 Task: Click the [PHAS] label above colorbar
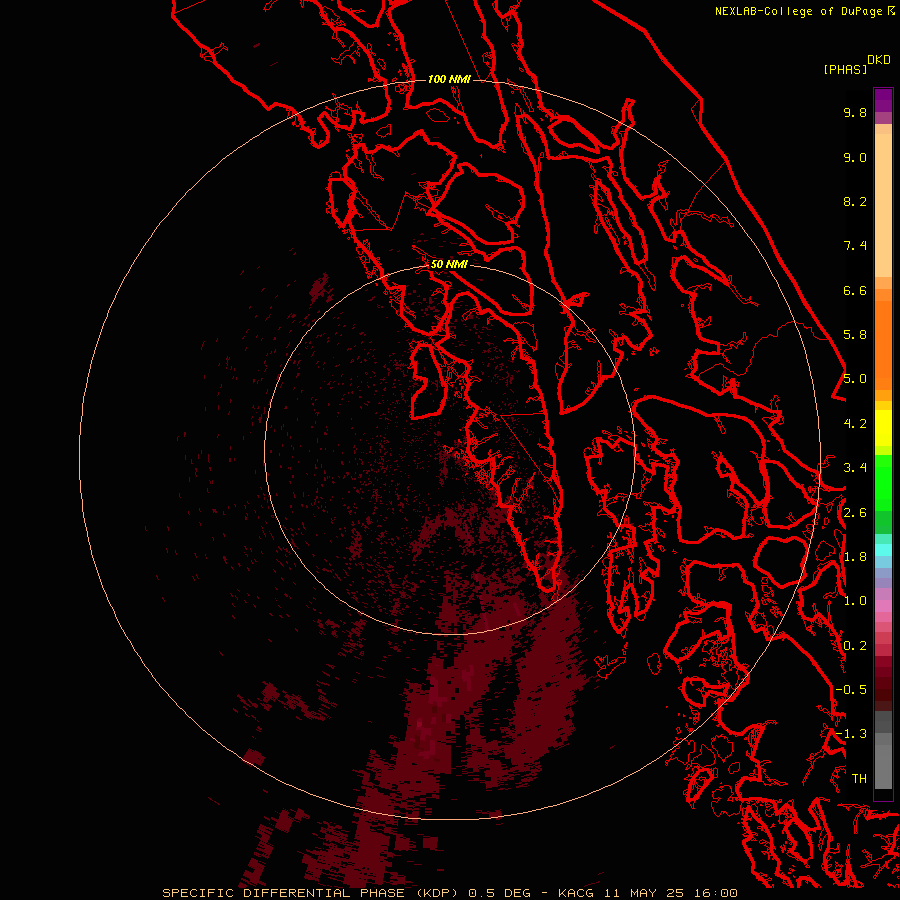click(x=845, y=70)
